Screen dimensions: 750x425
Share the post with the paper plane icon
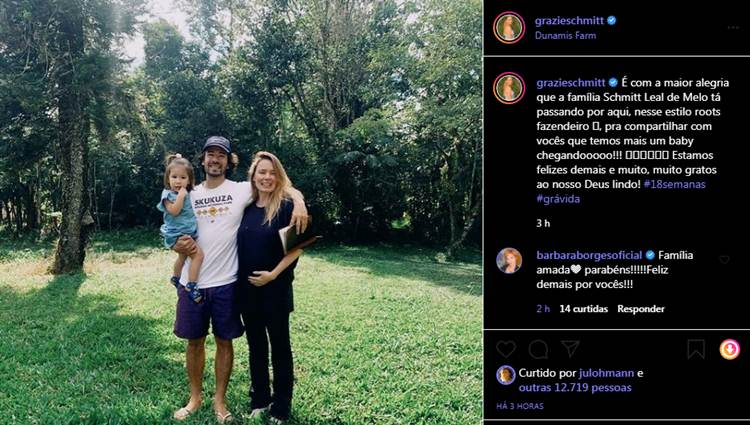[x=570, y=349]
